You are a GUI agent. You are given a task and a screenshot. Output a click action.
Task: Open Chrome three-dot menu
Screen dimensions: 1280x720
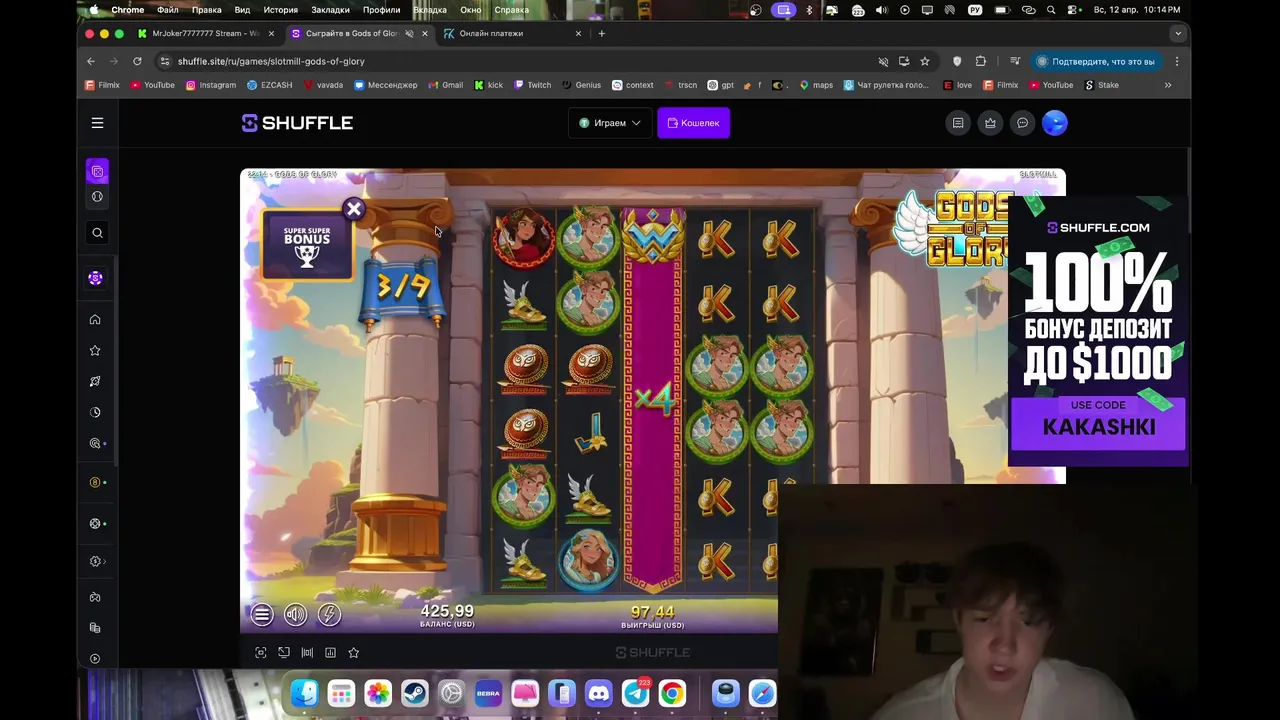pyautogui.click(x=1176, y=61)
